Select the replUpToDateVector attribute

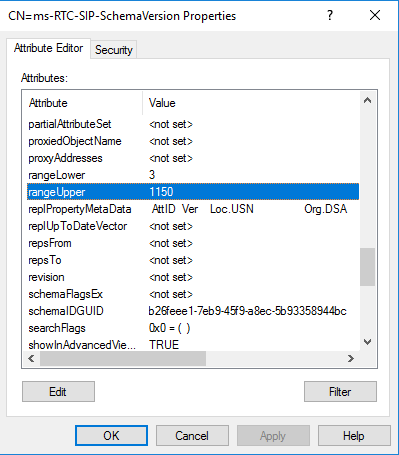pos(193,226)
